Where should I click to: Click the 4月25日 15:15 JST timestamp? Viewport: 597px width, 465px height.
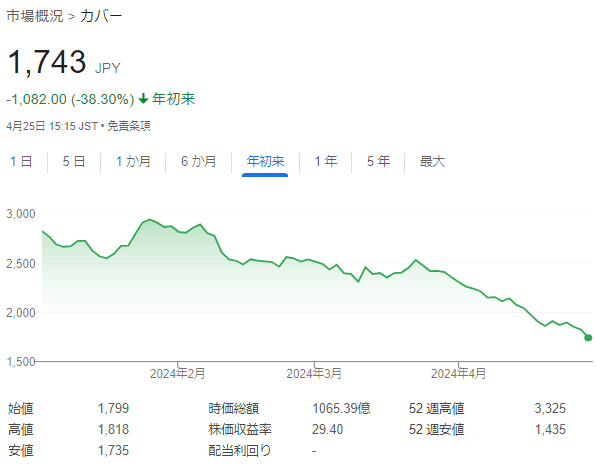coord(52,126)
